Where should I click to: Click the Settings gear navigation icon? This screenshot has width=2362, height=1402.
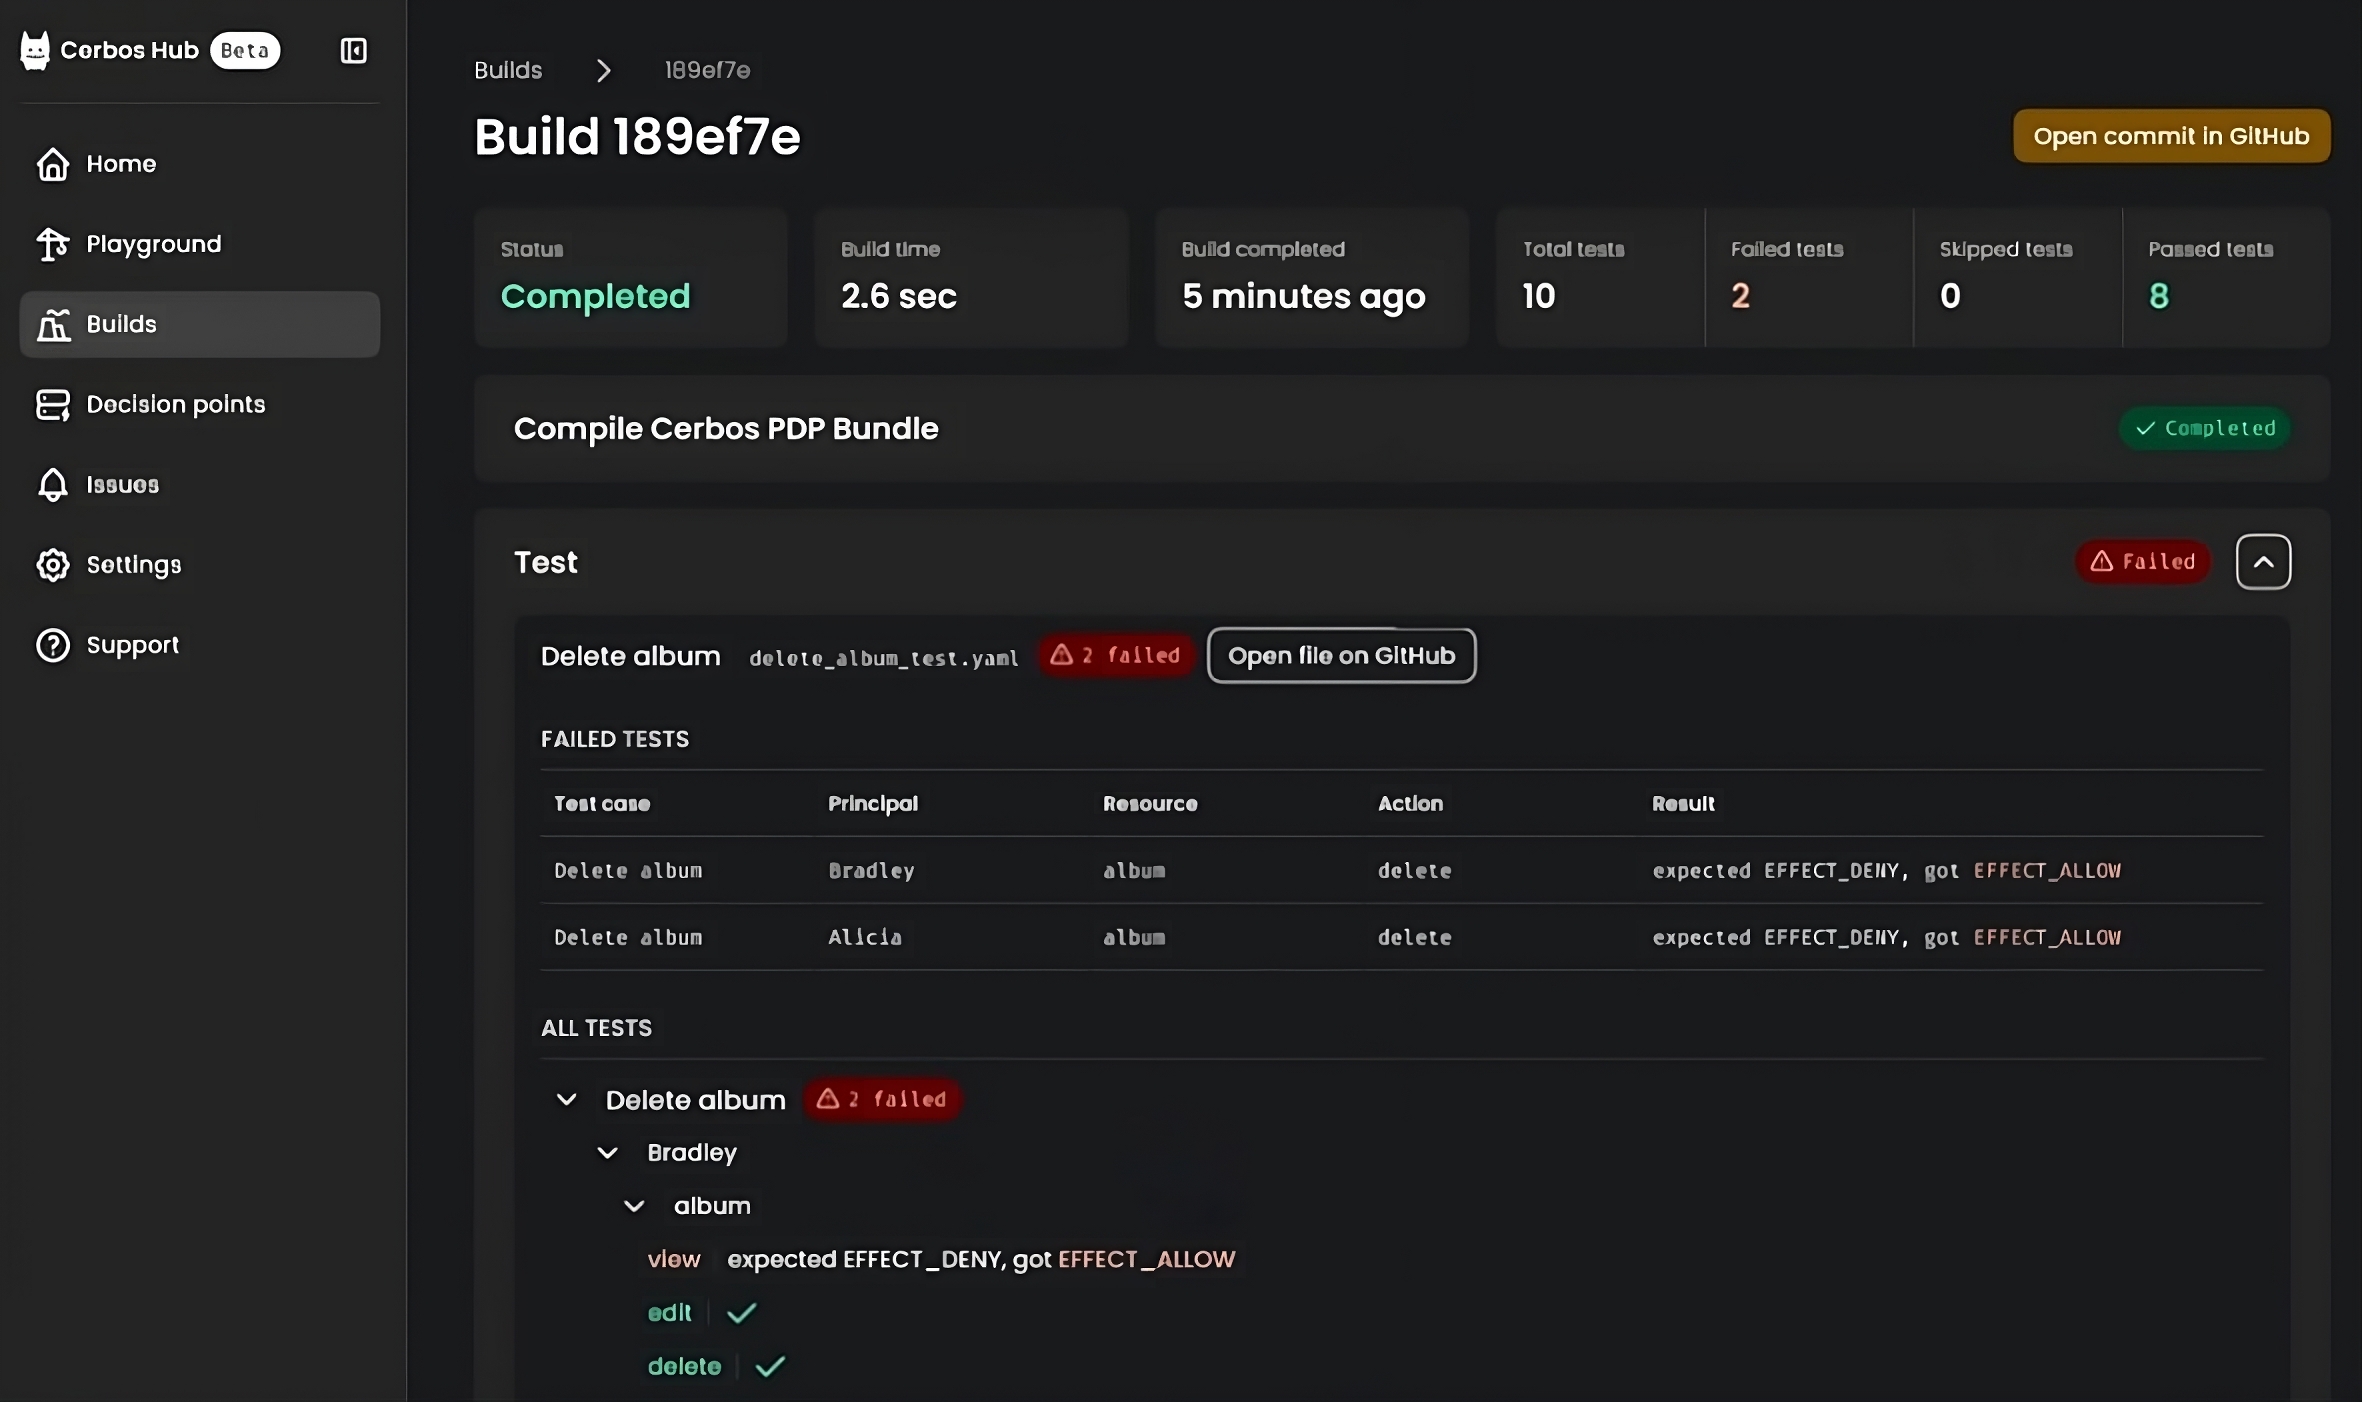[x=50, y=564]
